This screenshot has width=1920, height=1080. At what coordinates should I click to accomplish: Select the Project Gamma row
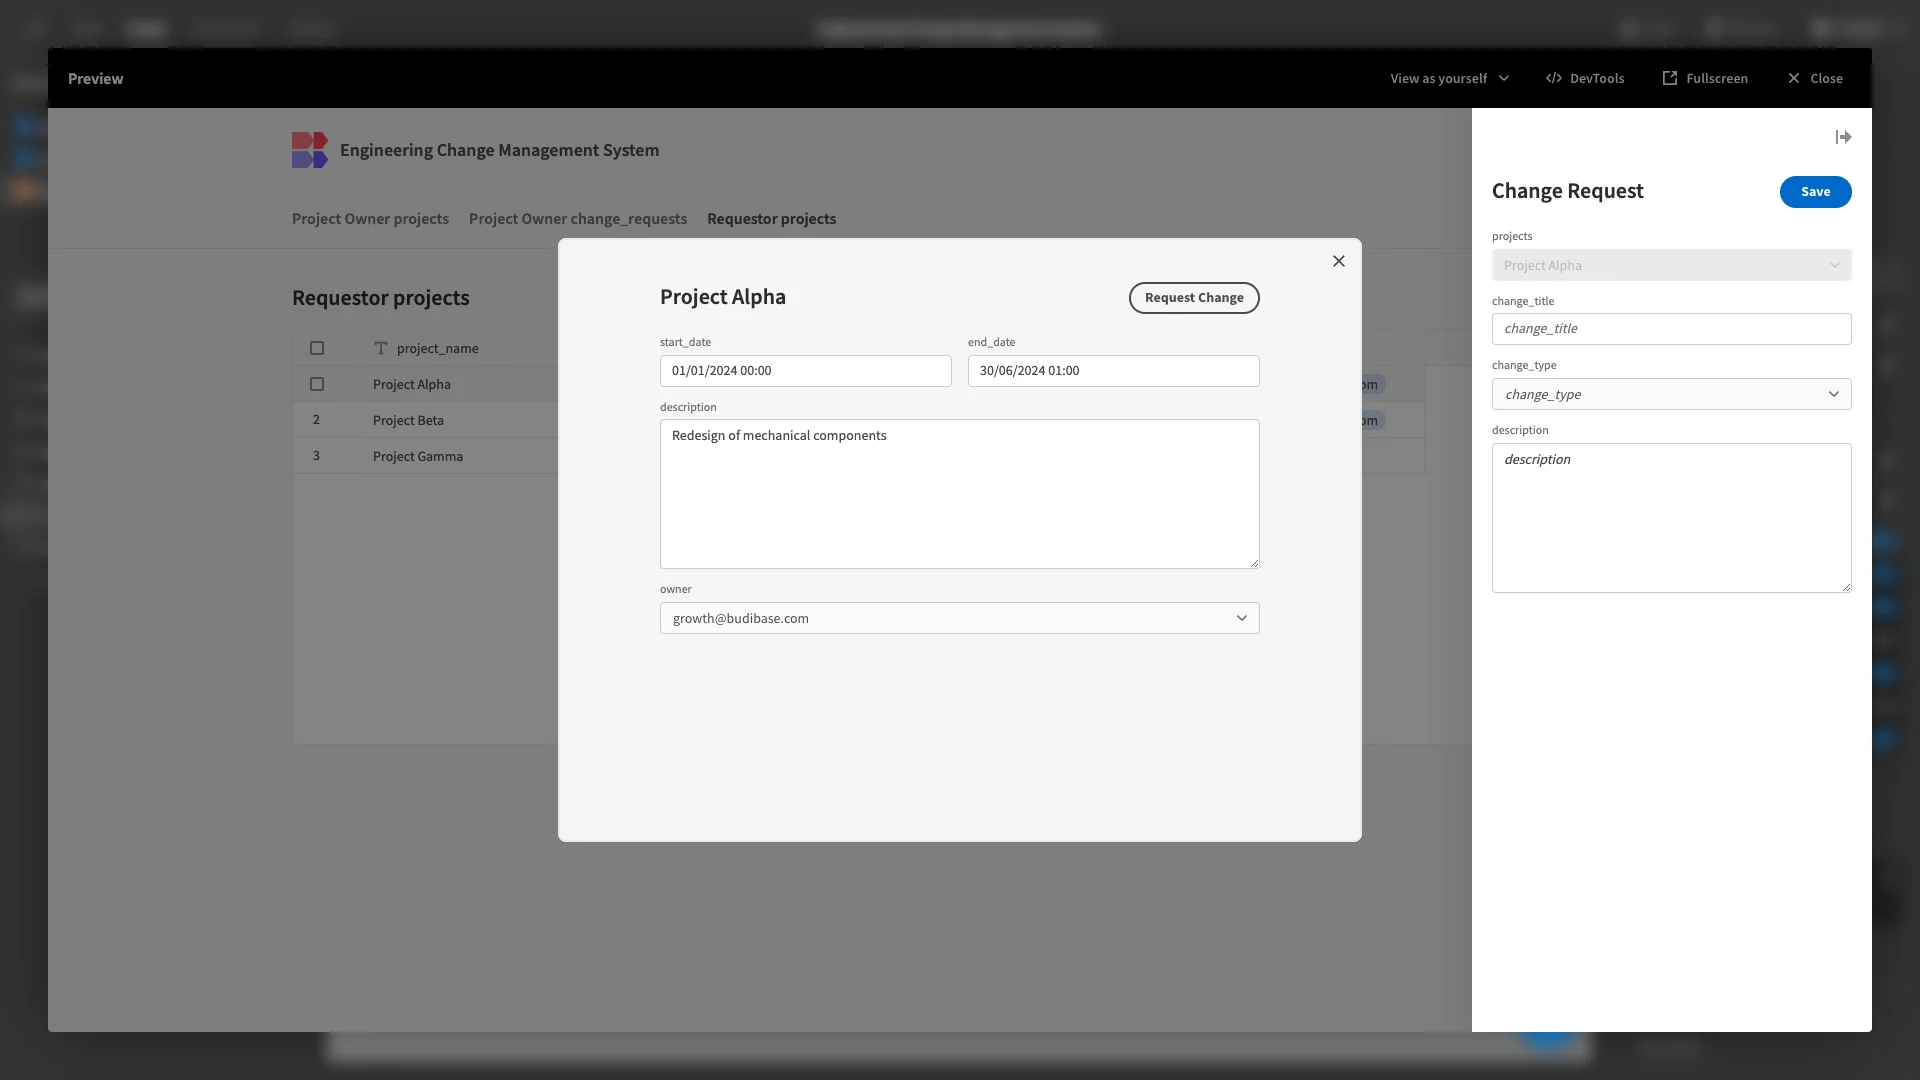click(425, 456)
